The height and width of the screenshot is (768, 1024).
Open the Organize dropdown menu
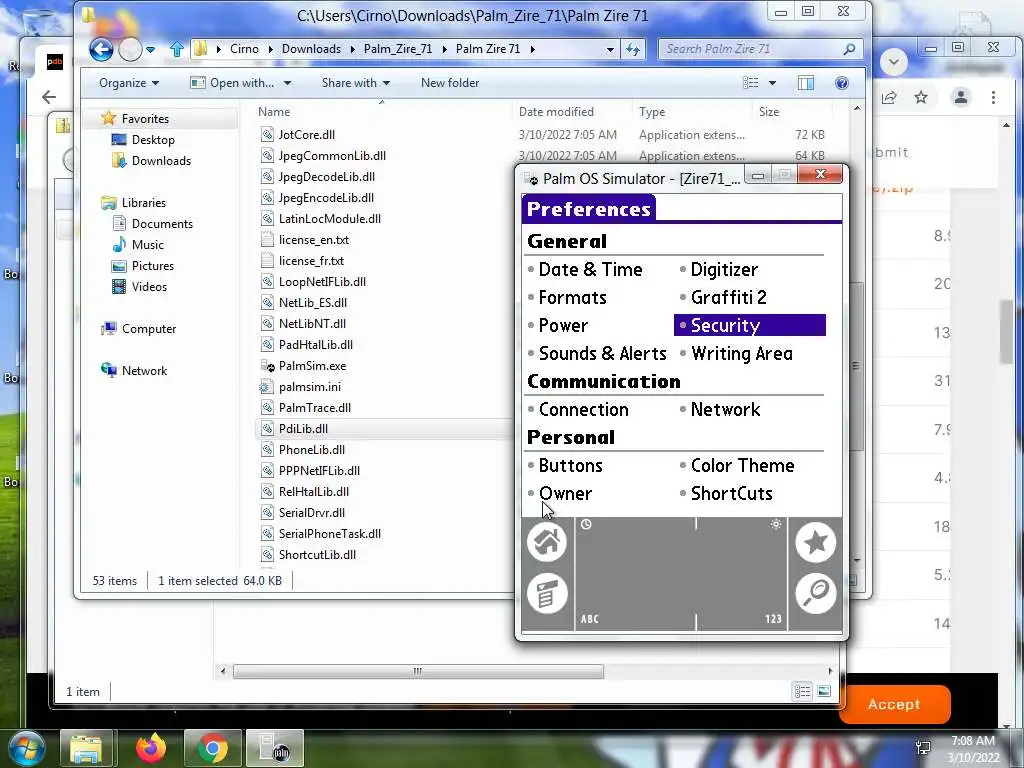pyautogui.click(x=129, y=83)
